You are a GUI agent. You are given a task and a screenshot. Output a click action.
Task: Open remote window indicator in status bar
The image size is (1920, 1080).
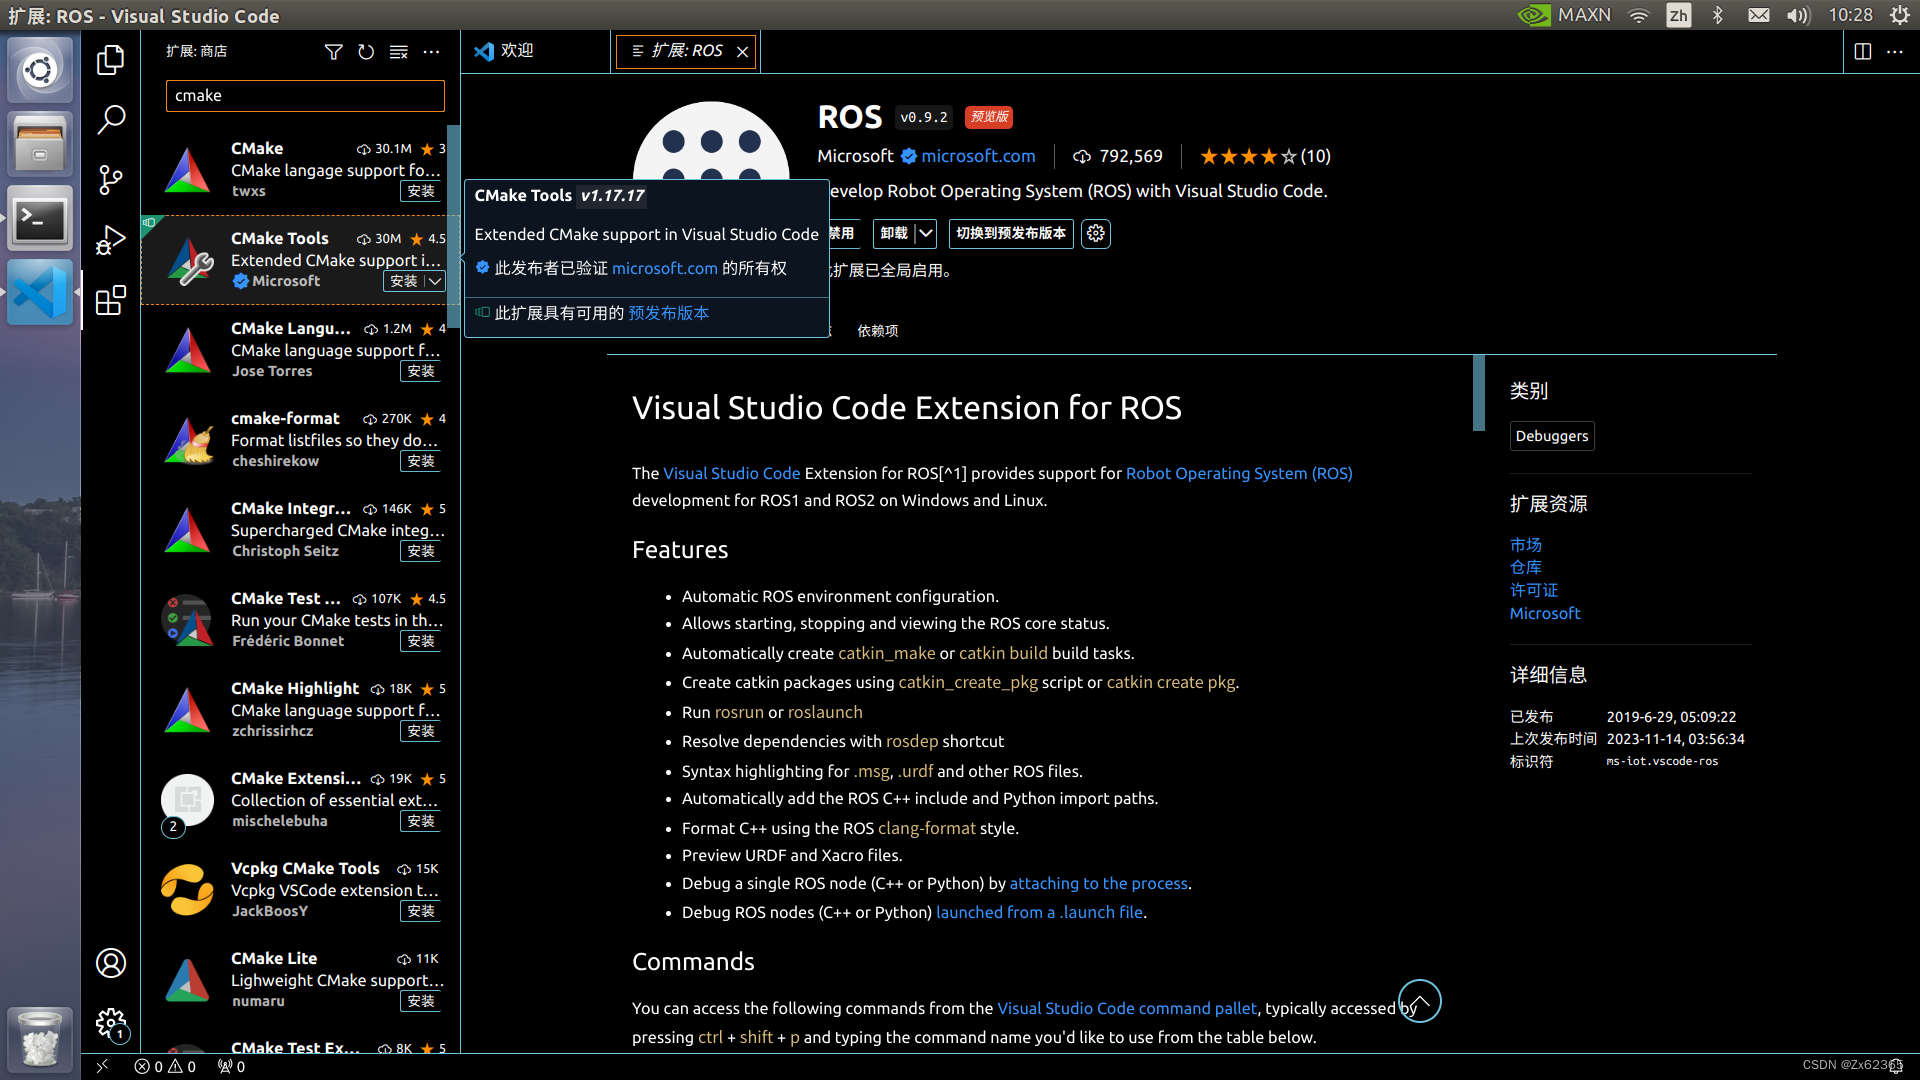pyautogui.click(x=102, y=1066)
